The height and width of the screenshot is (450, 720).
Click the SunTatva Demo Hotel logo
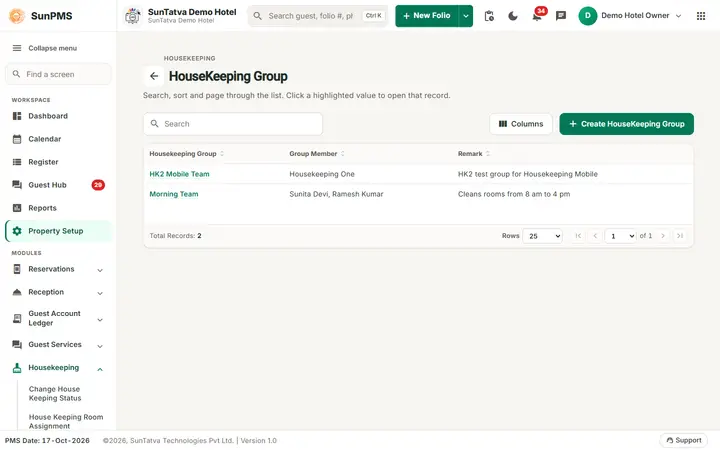point(133,16)
